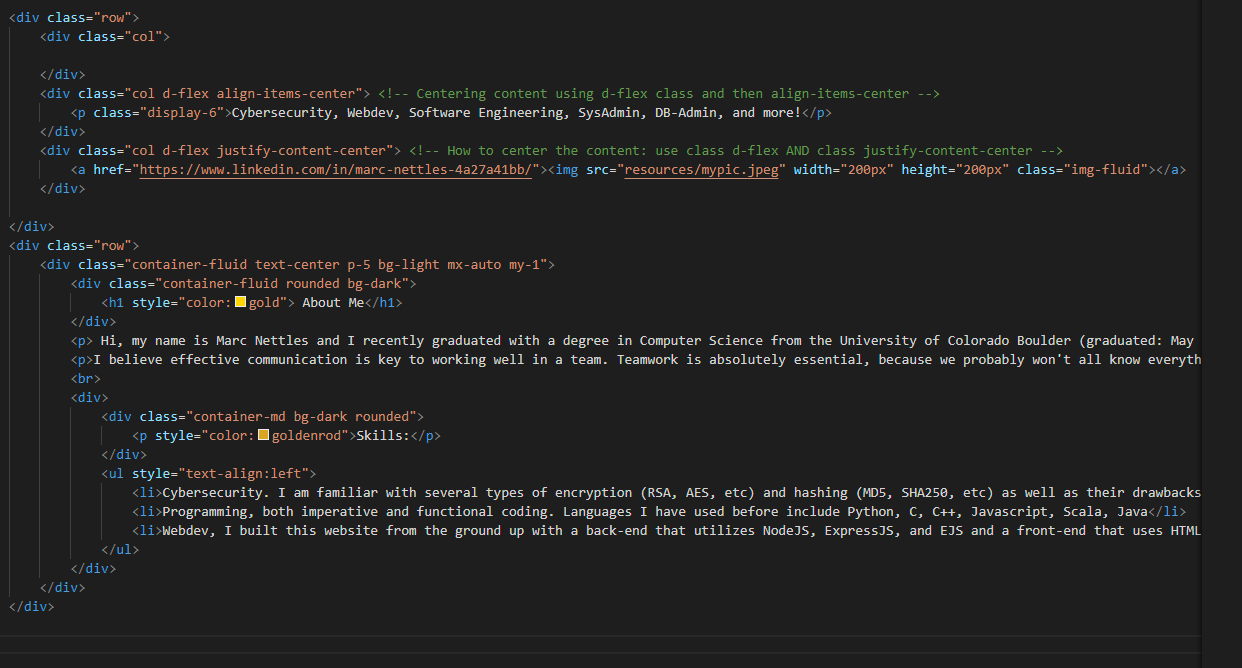Screen dimensions: 1242x668
Task: Click the "container-md bg-dark rounded" class string
Action: [x=301, y=417]
